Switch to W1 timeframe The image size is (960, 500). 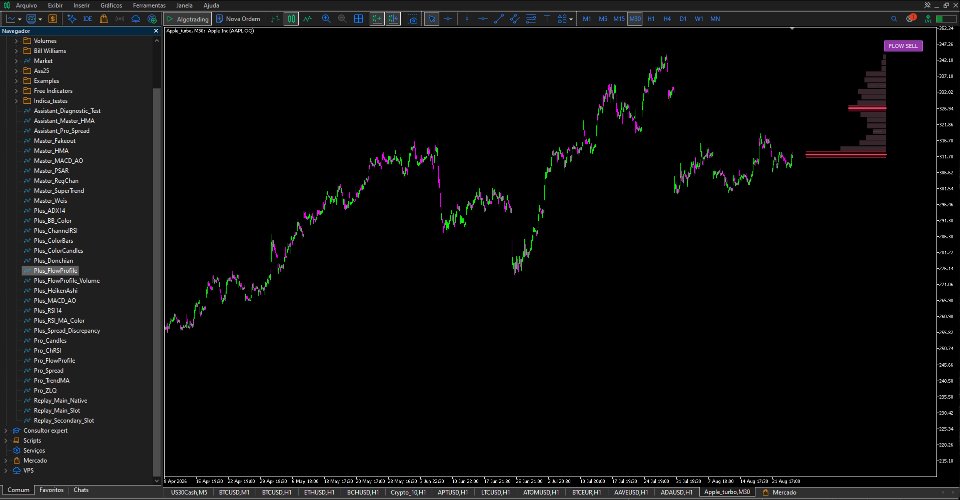pyautogui.click(x=699, y=19)
